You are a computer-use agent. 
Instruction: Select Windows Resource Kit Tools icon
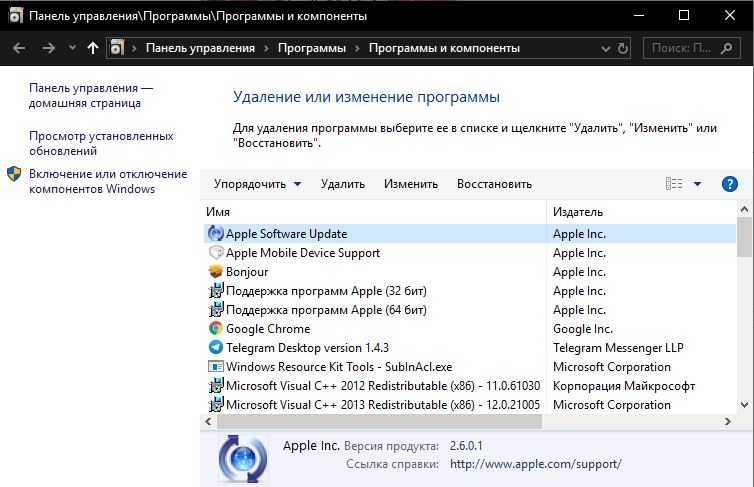click(216, 367)
